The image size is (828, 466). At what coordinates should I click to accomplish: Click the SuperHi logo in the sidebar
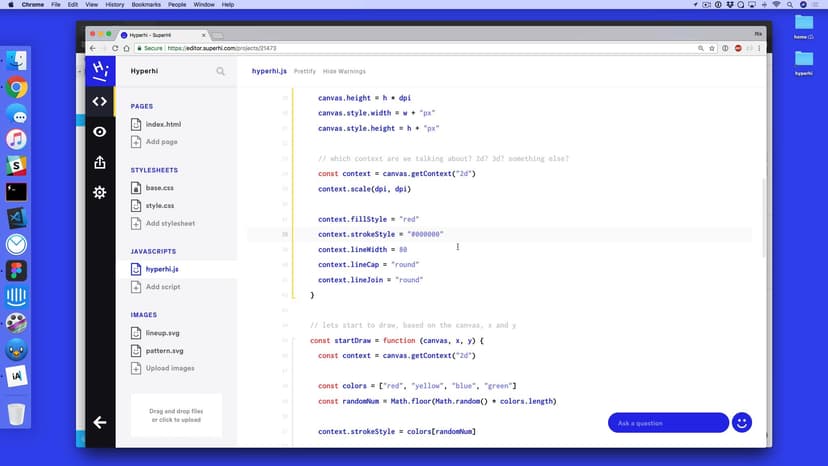point(99,71)
